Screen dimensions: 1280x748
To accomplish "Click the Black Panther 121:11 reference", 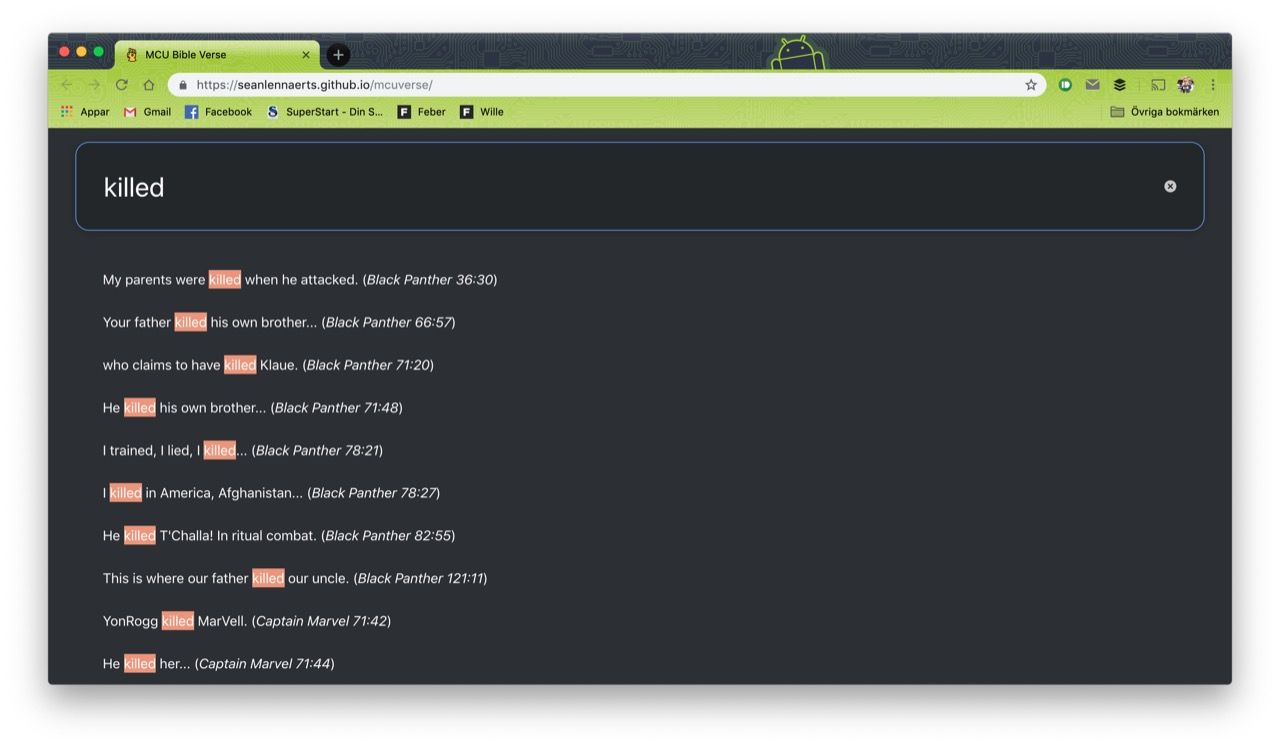I will click(420, 578).
